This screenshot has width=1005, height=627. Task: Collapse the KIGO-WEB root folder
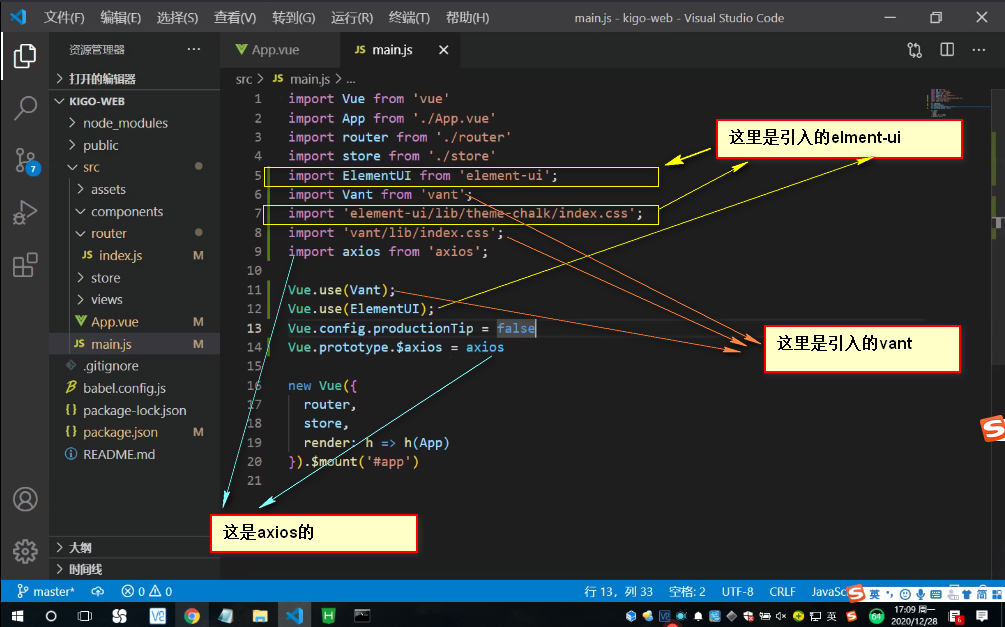tap(135, 101)
